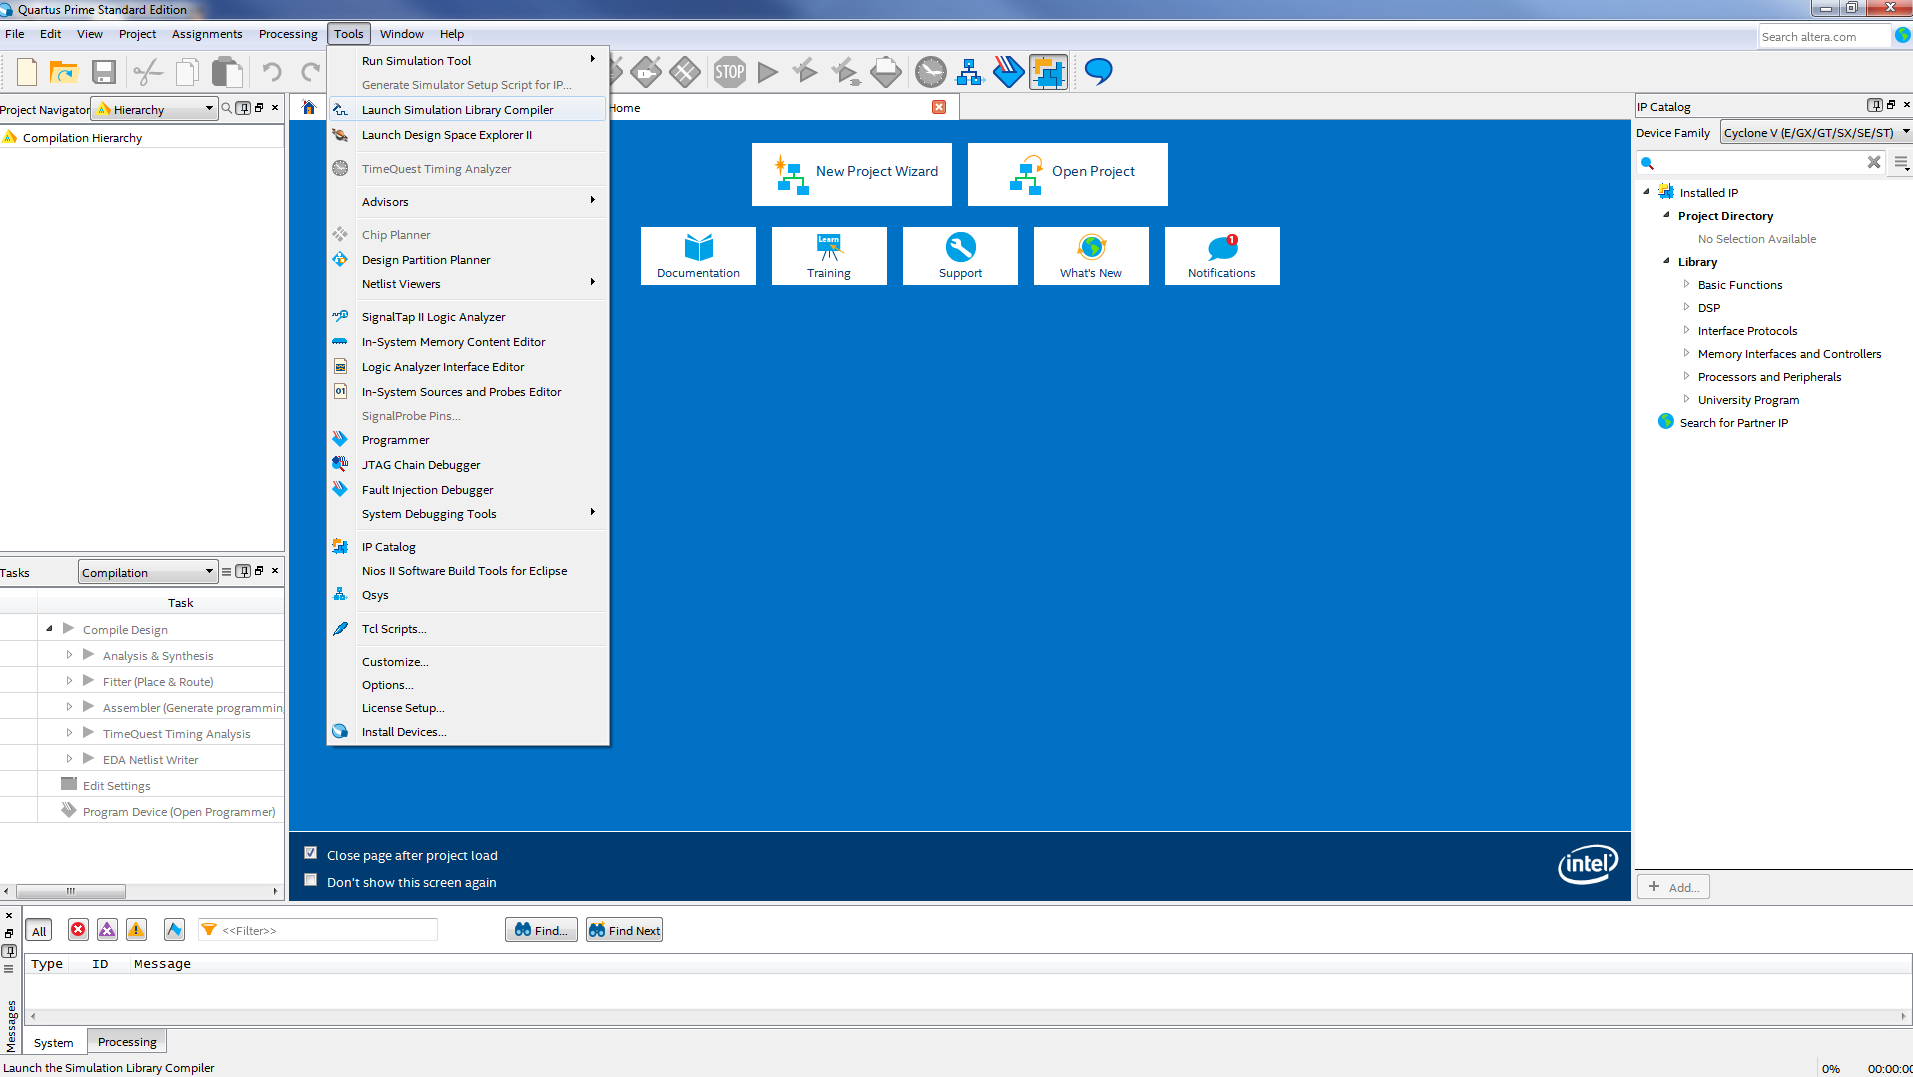Viewport: 1913px width, 1077px height.
Task: Click the Save toolbar icon
Action: (x=104, y=72)
